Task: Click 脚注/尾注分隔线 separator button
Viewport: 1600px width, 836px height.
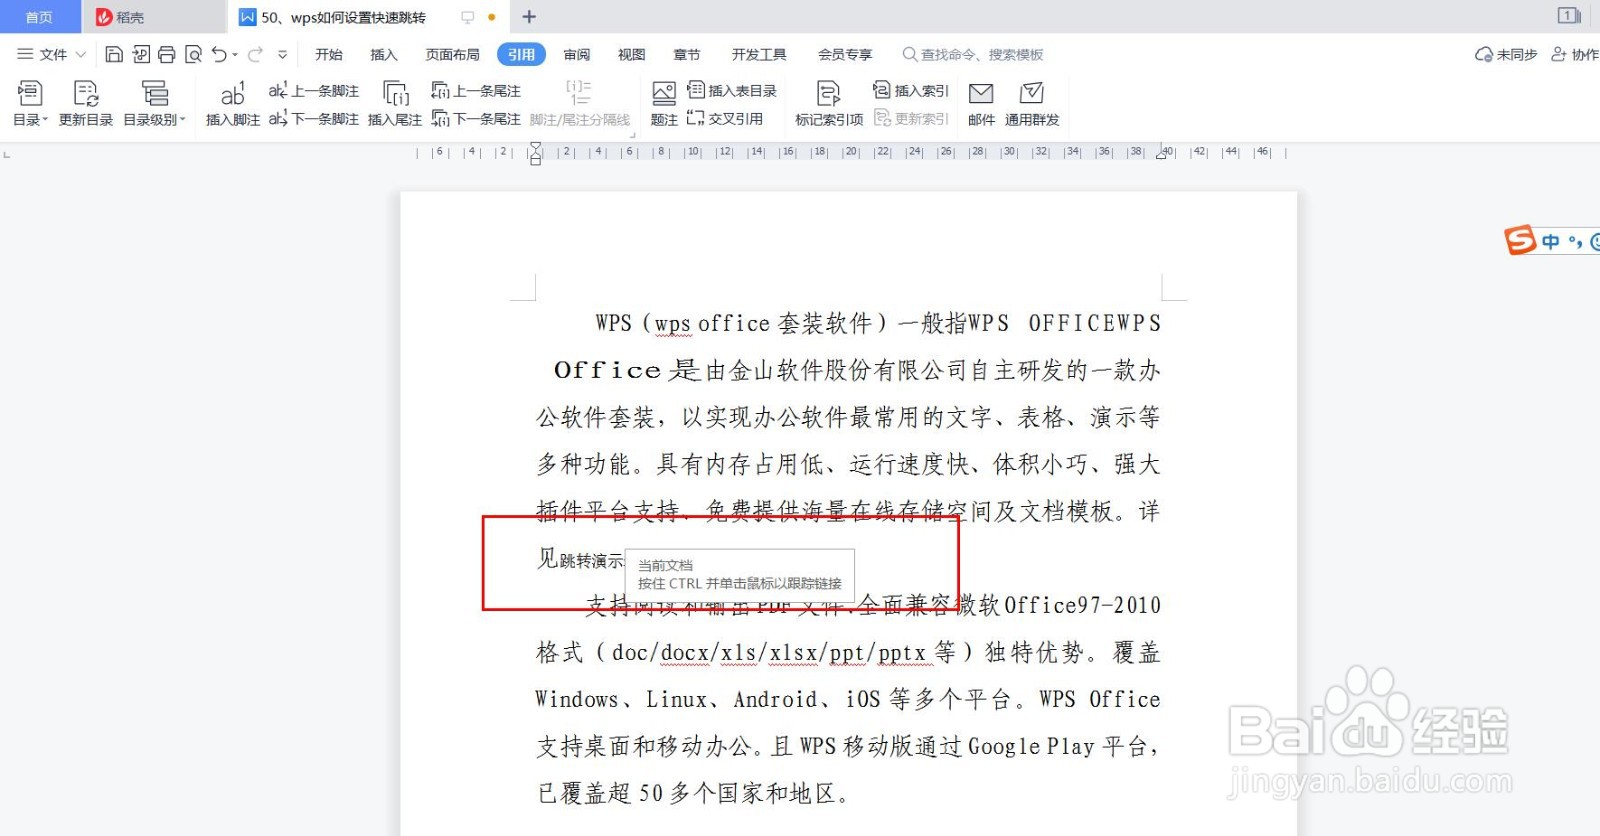Action: pos(580,104)
